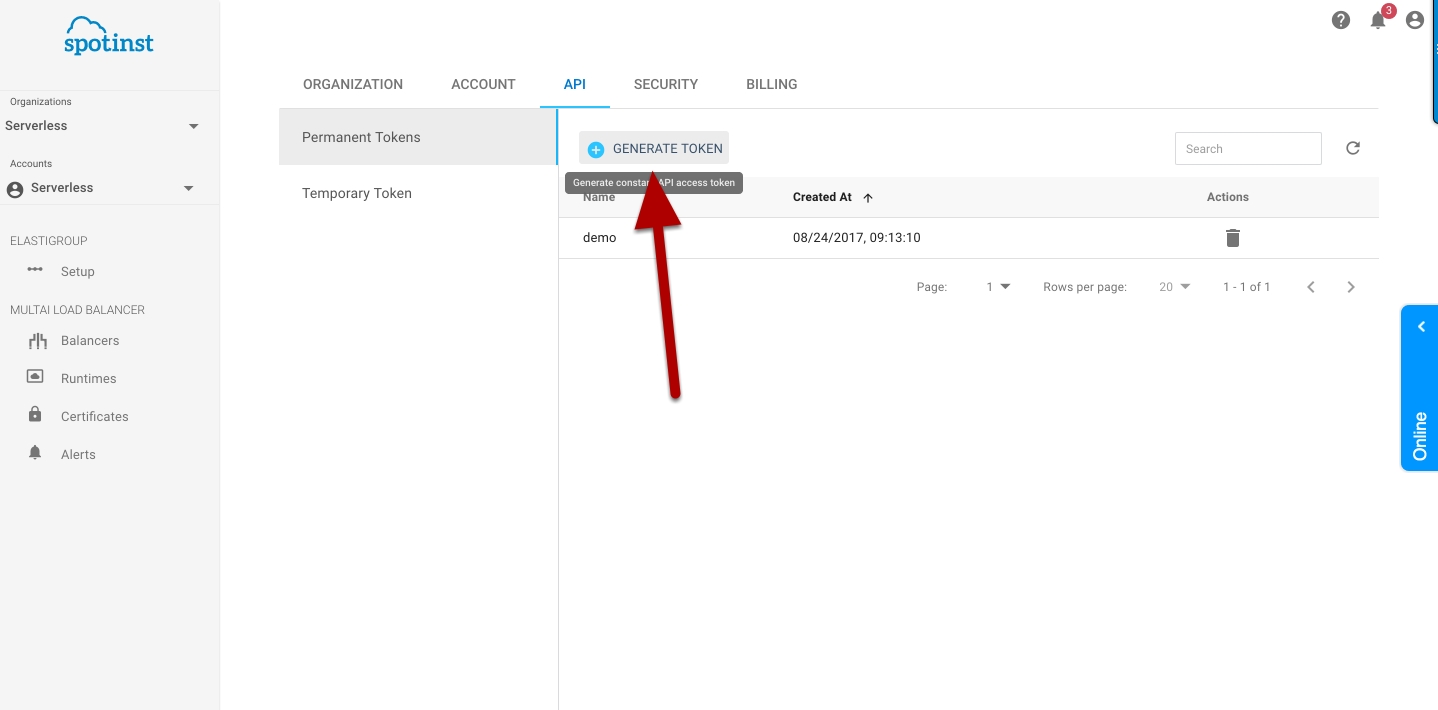Screen dimensions: 1438x710
Task: Click the token Search field
Action: point(1247,149)
